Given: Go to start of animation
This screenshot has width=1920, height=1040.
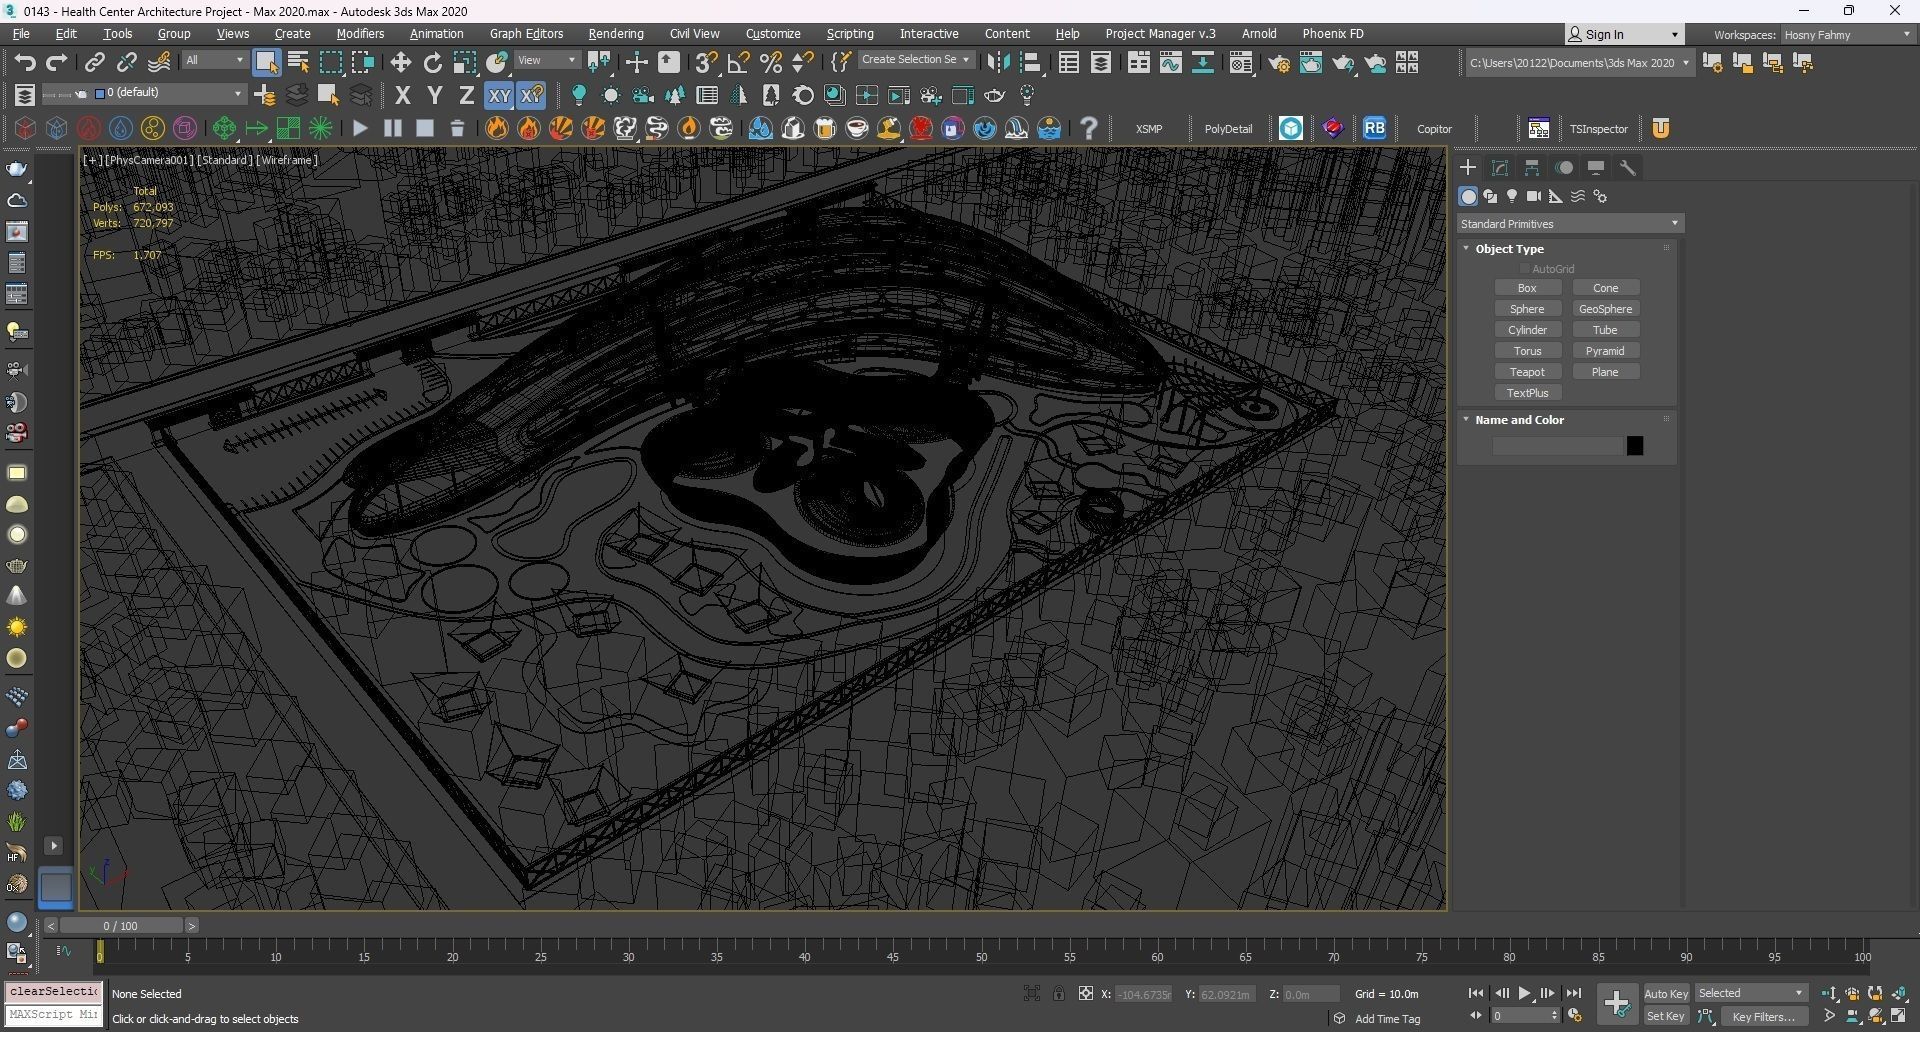Looking at the screenshot, I should 1476,994.
